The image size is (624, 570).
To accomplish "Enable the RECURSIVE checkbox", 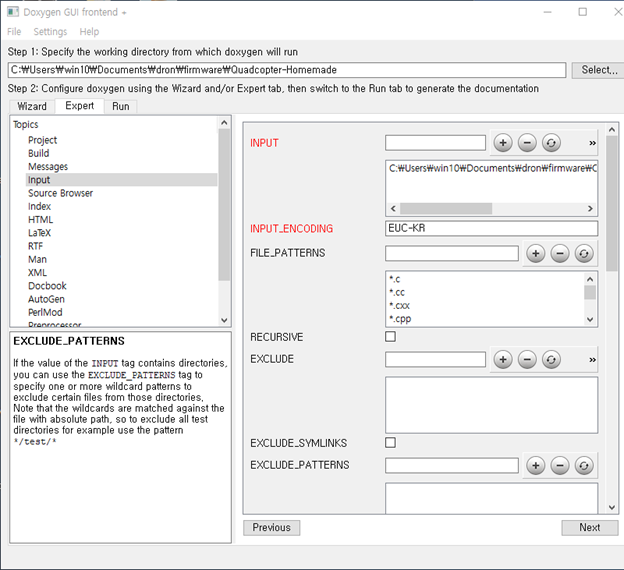I will tap(390, 337).
